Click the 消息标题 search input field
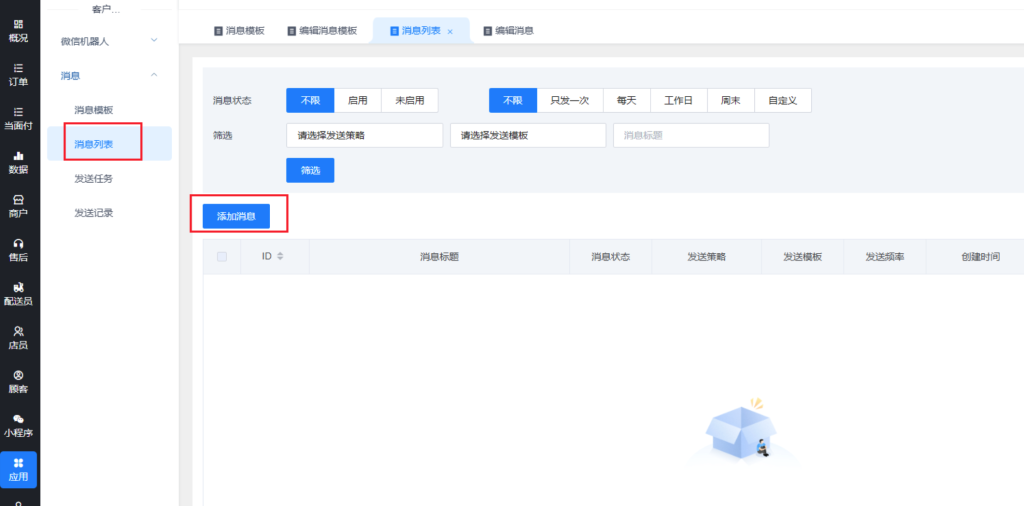This screenshot has height=506, width=1024. pyautogui.click(x=691, y=136)
